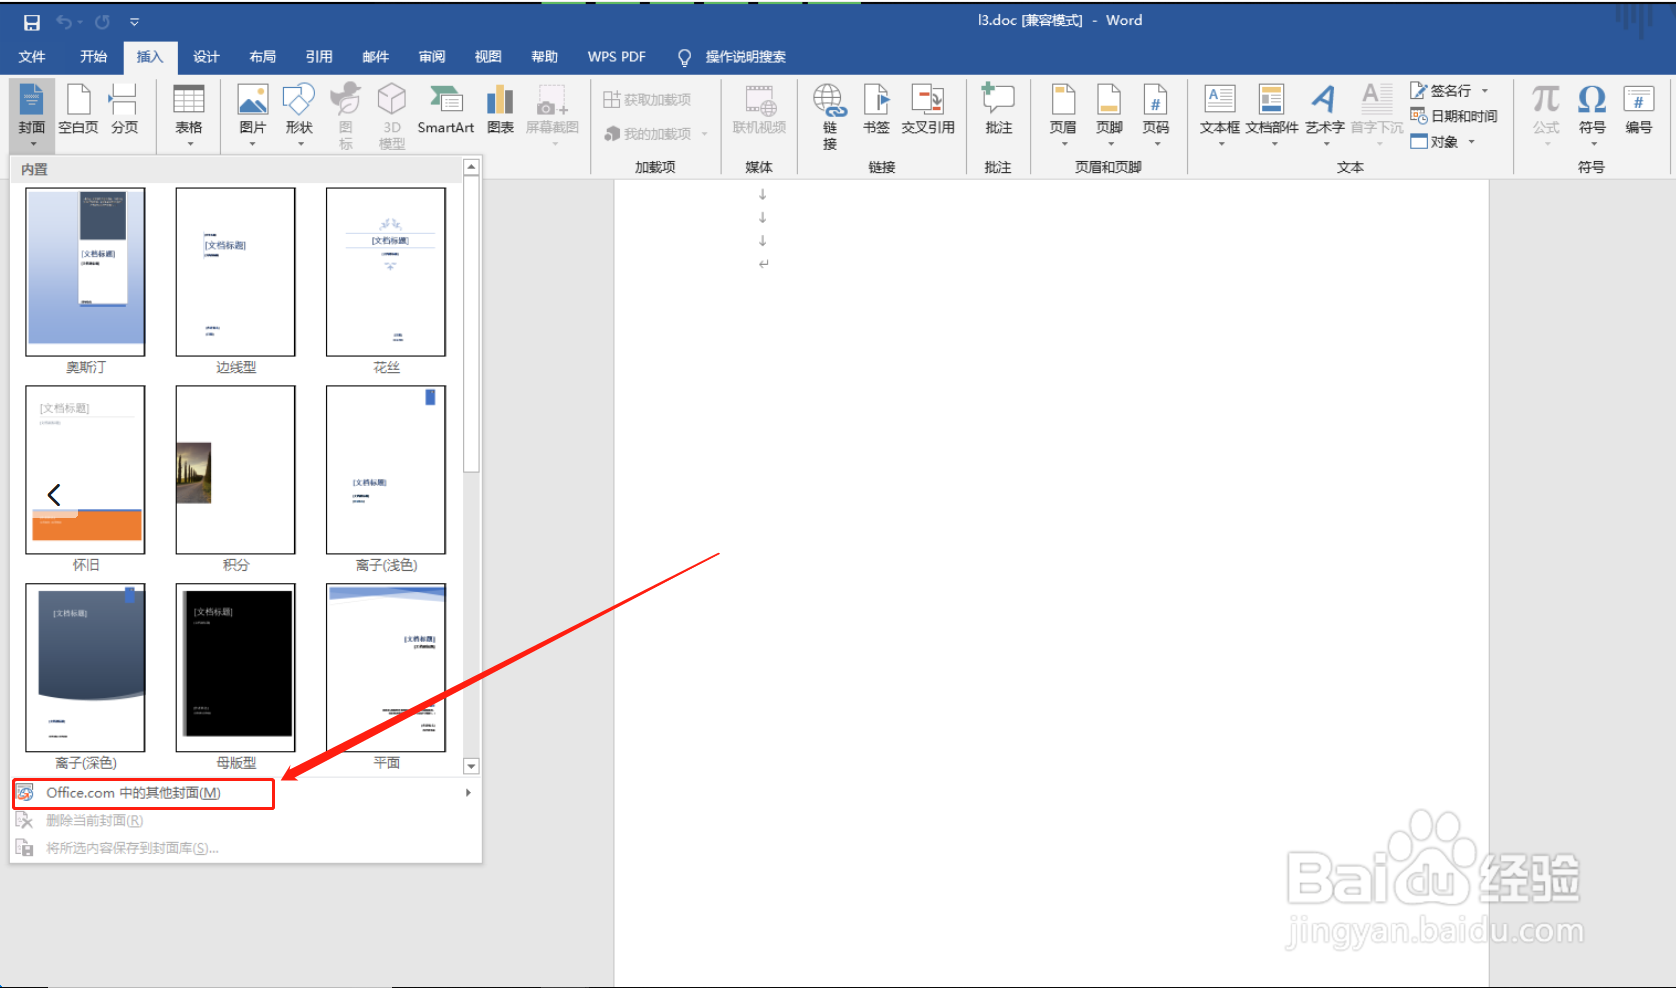
Task: Open the WPS PDF ribbon tab
Action: [x=617, y=57]
